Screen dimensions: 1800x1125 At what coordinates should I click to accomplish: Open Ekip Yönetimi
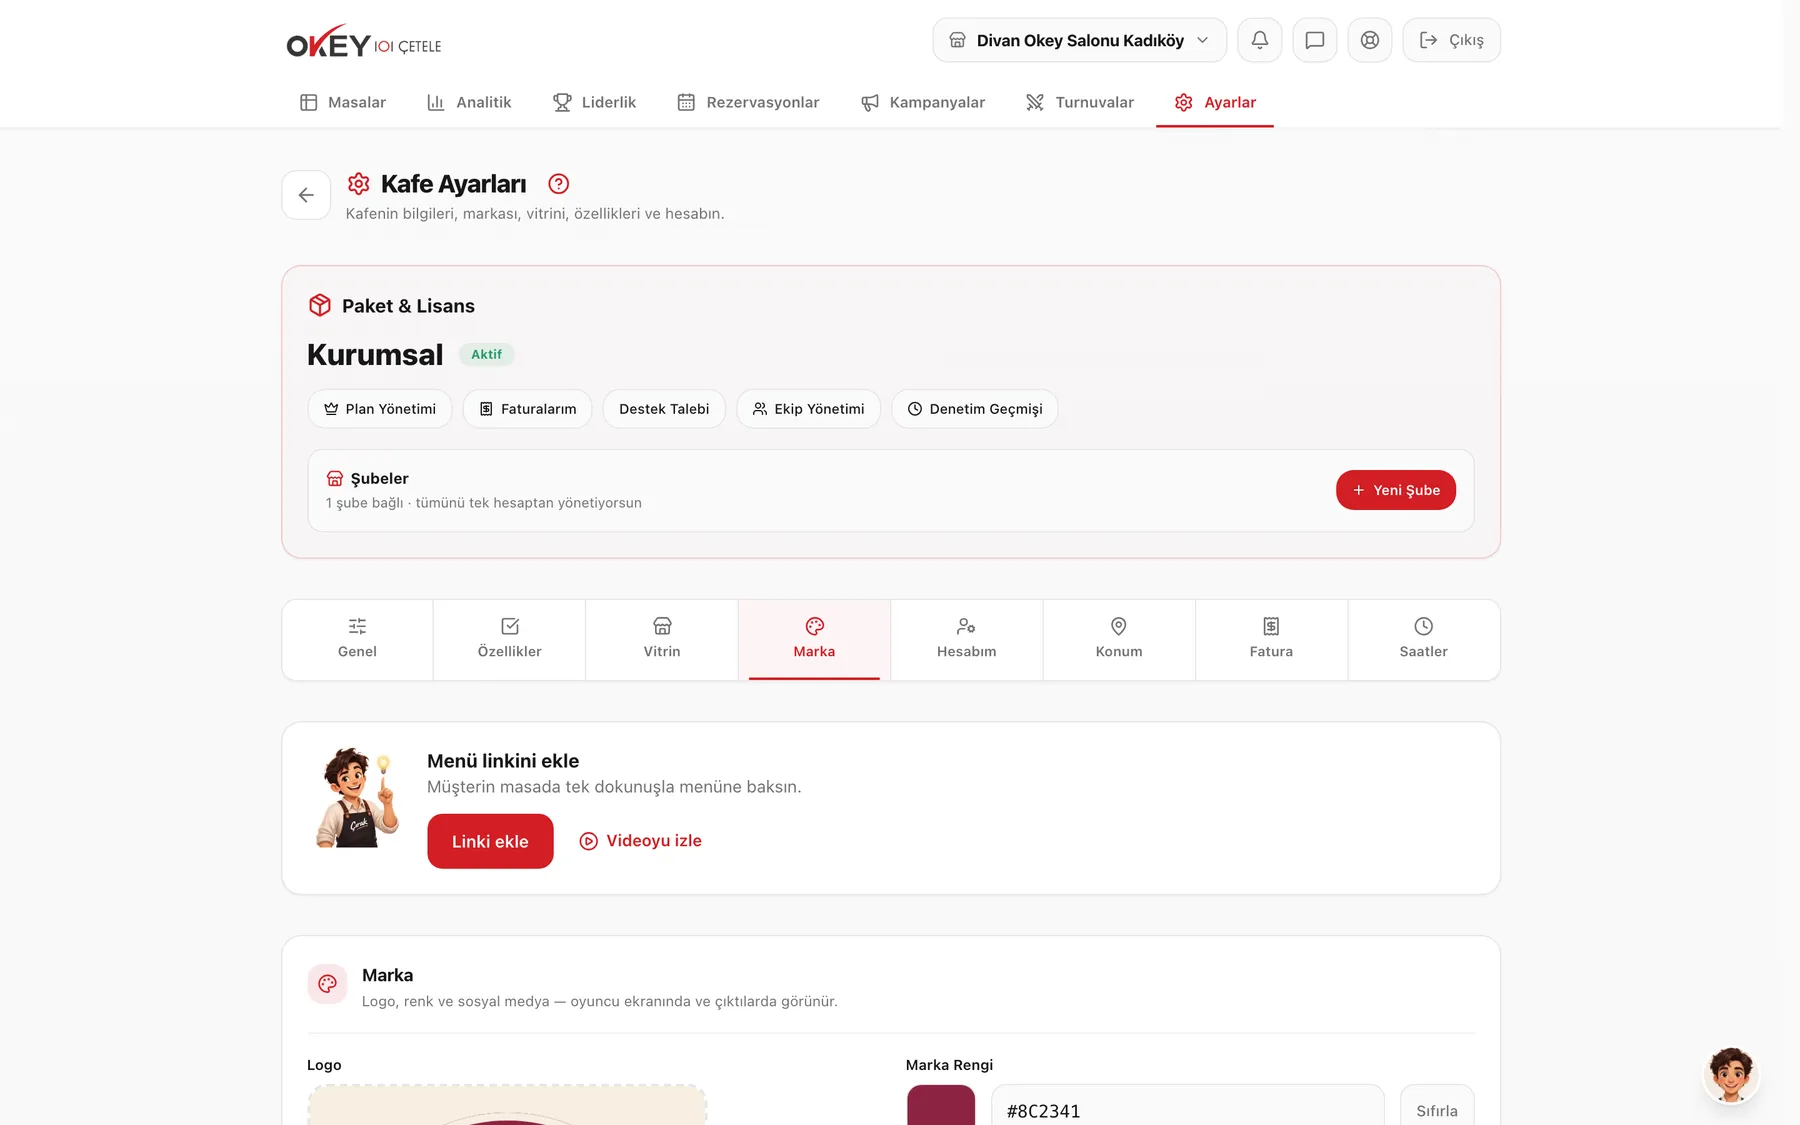(x=808, y=409)
